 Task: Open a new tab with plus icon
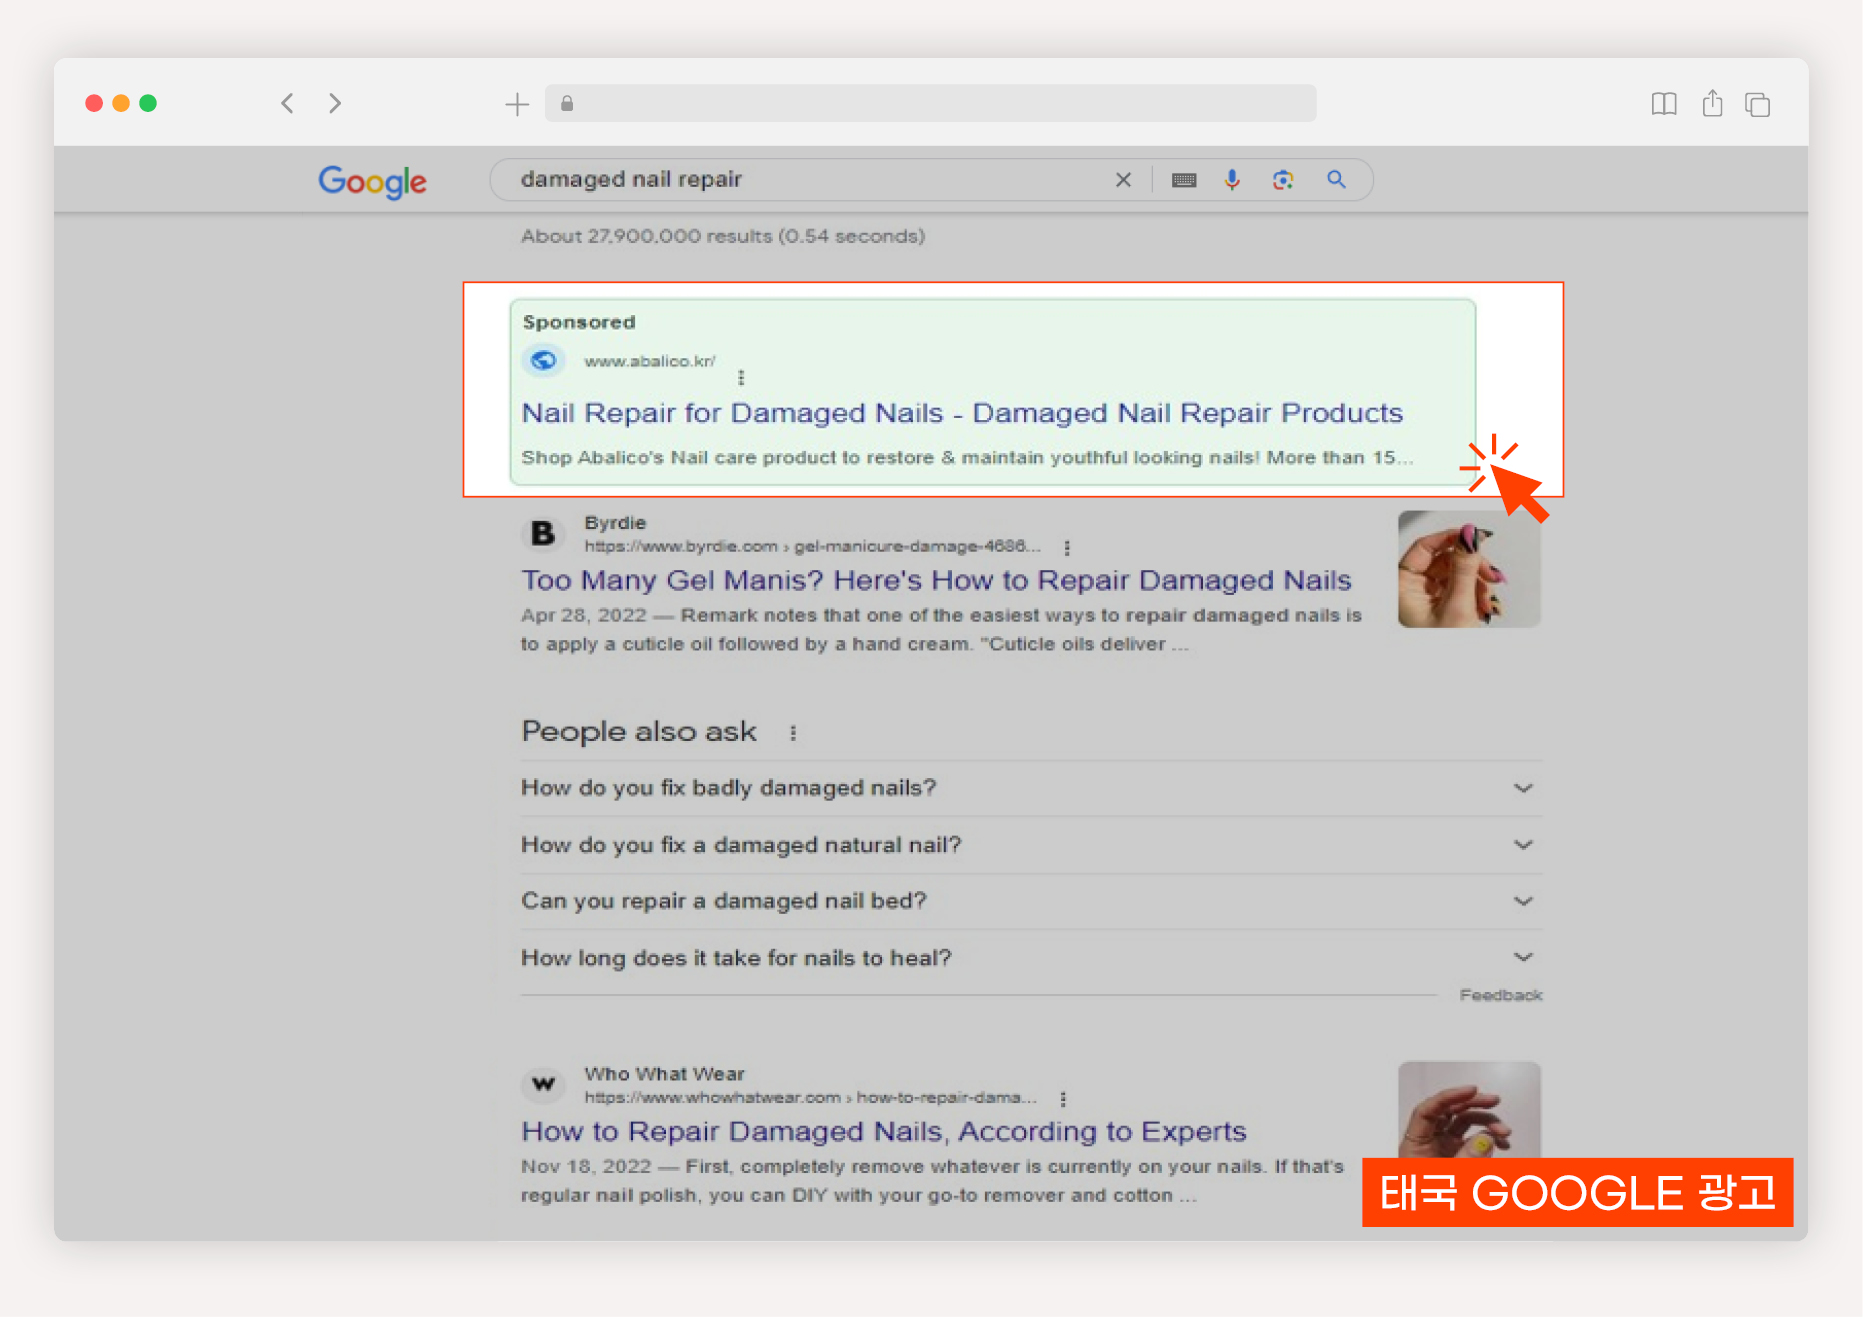(x=517, y=104)
